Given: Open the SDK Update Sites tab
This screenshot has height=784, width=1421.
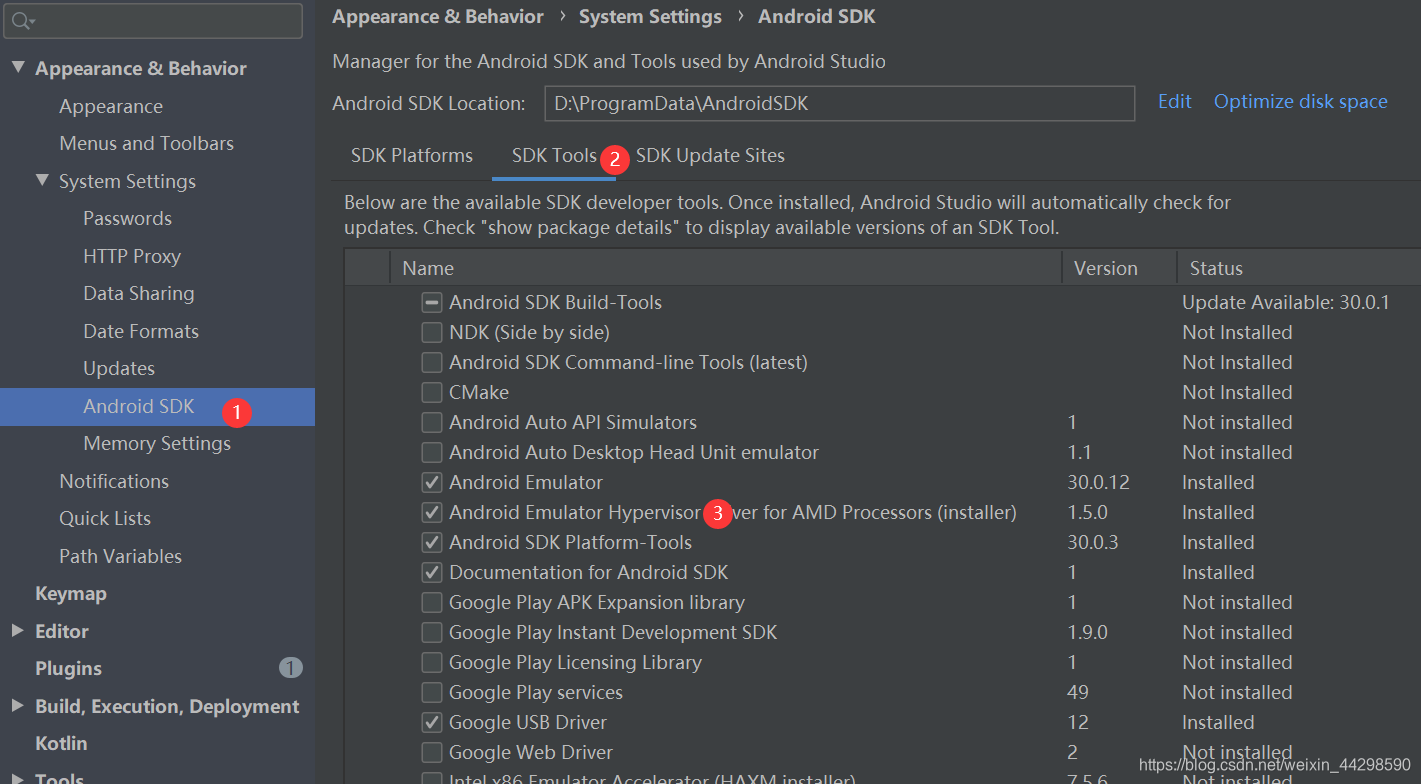Looking at the screenshot, I should pyautogui.click(x=710, y=156).
